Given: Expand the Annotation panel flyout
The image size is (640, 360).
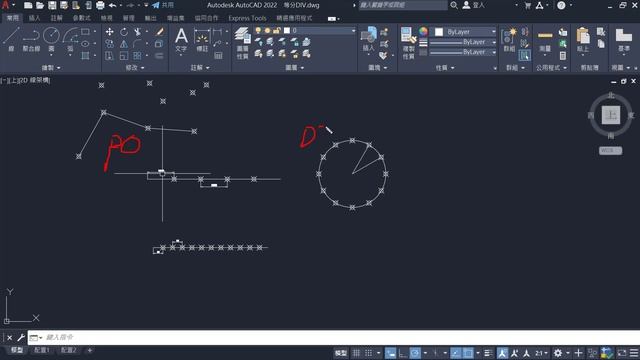Looking at the screenshot, I should pyautogui.click(x=200, y=68).
